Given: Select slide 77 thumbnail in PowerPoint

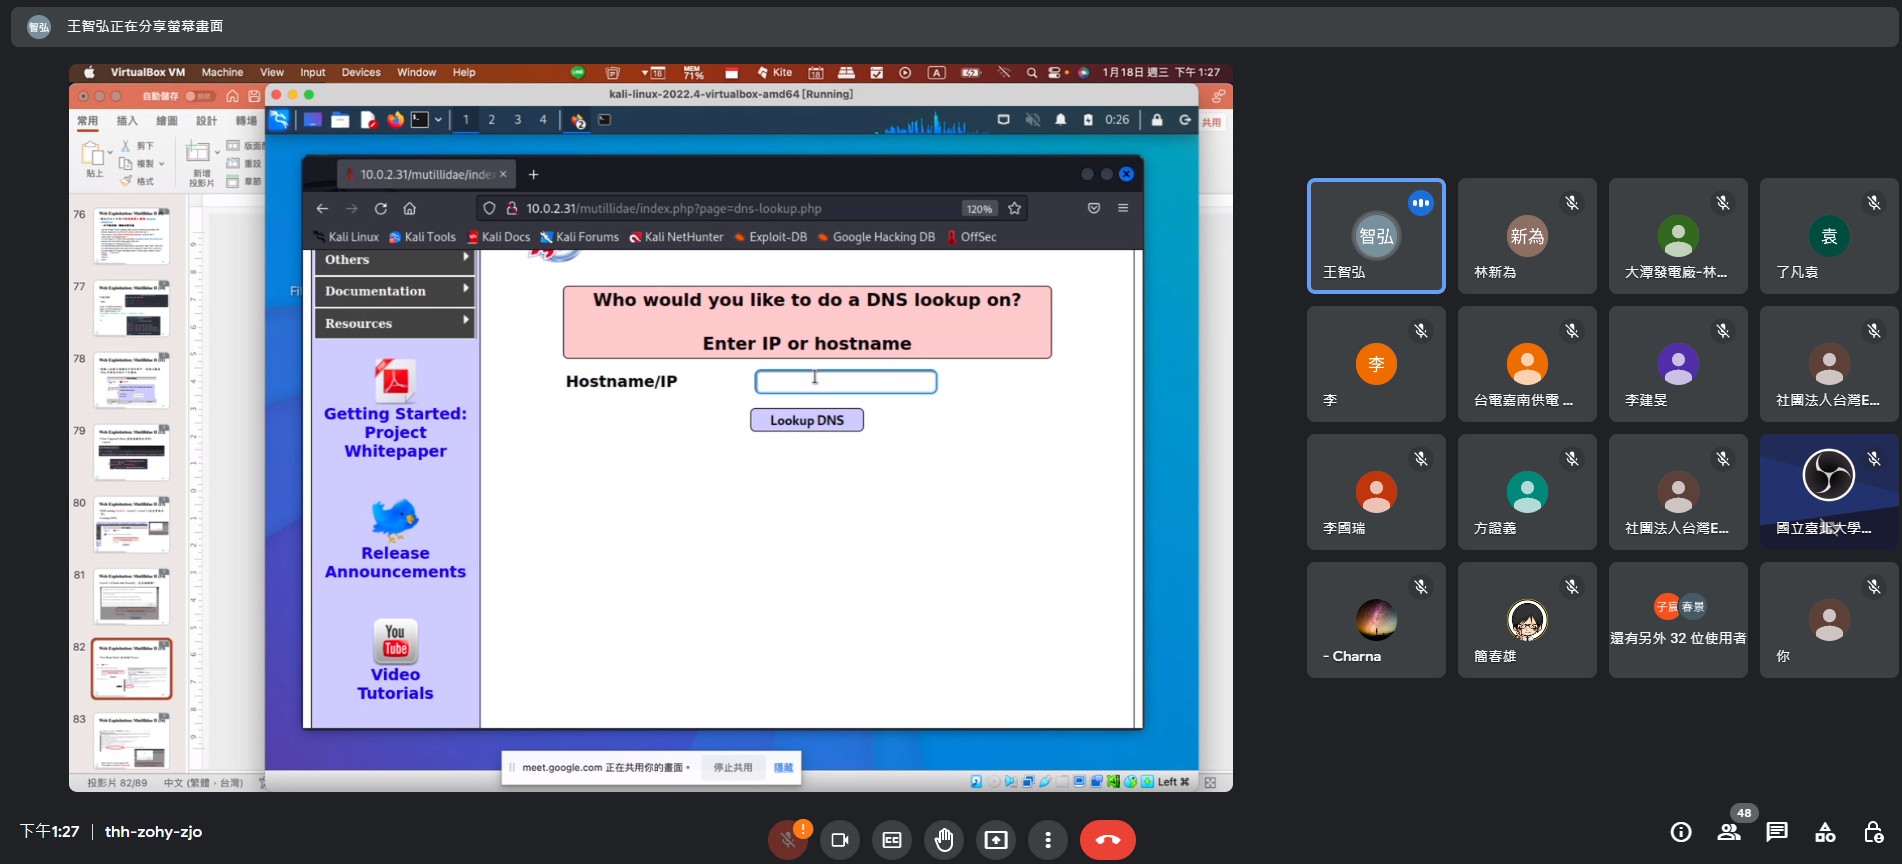Looking at the screenshot, I should pos(132,308).
